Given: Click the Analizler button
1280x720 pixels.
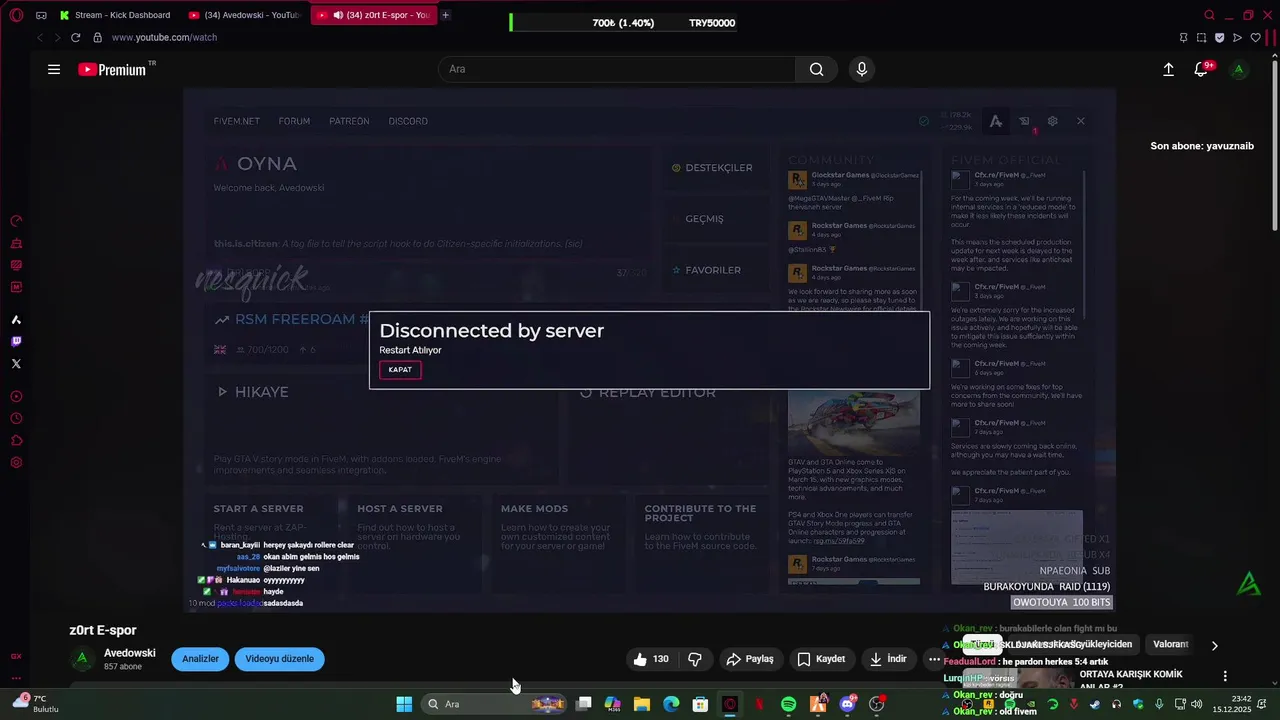Looking at the screenshot, I should tap(200, 659).
